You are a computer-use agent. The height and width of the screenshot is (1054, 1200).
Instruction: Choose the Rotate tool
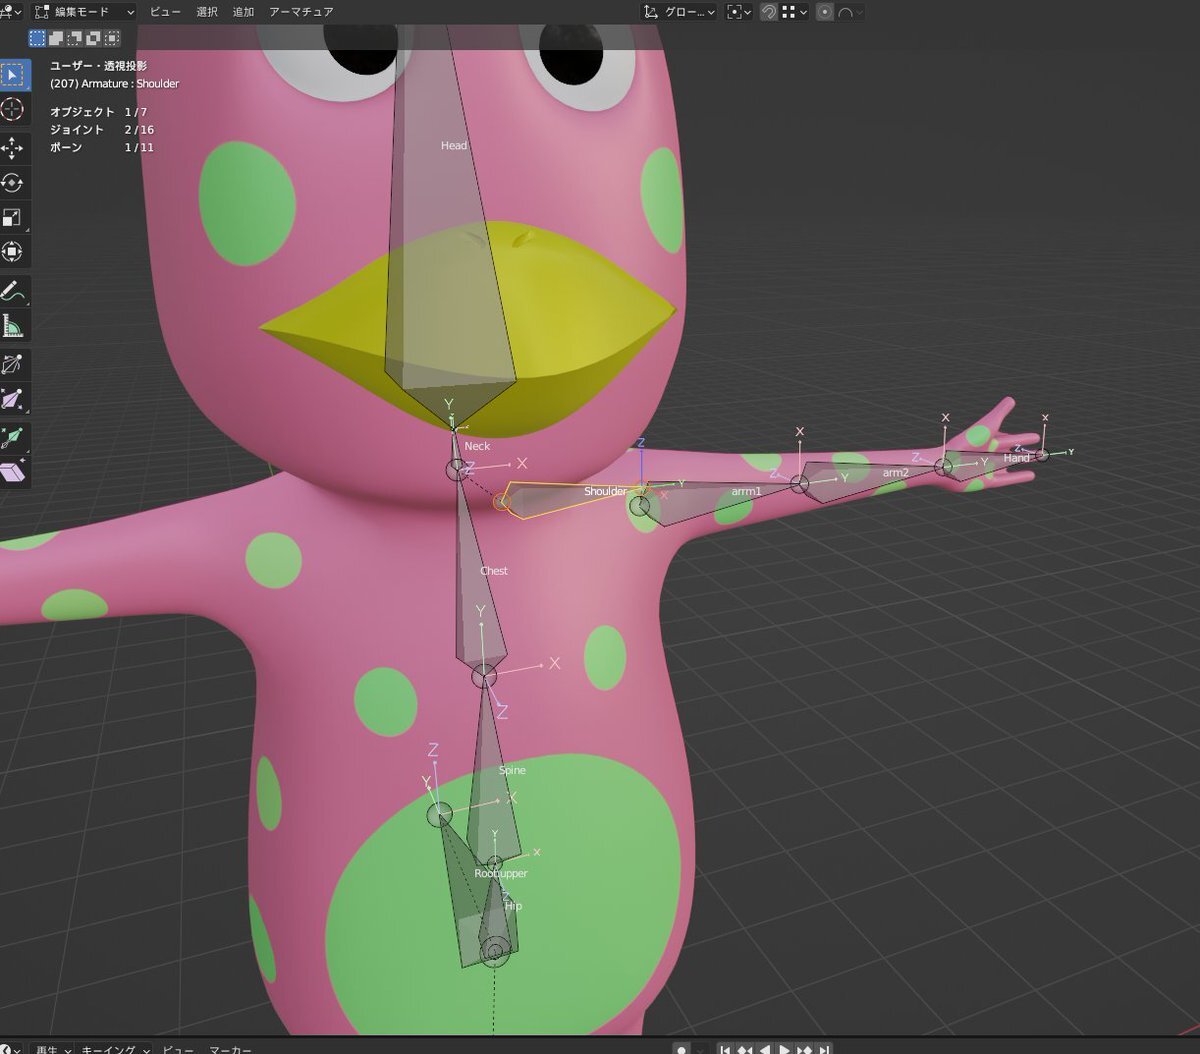point(13,183)
